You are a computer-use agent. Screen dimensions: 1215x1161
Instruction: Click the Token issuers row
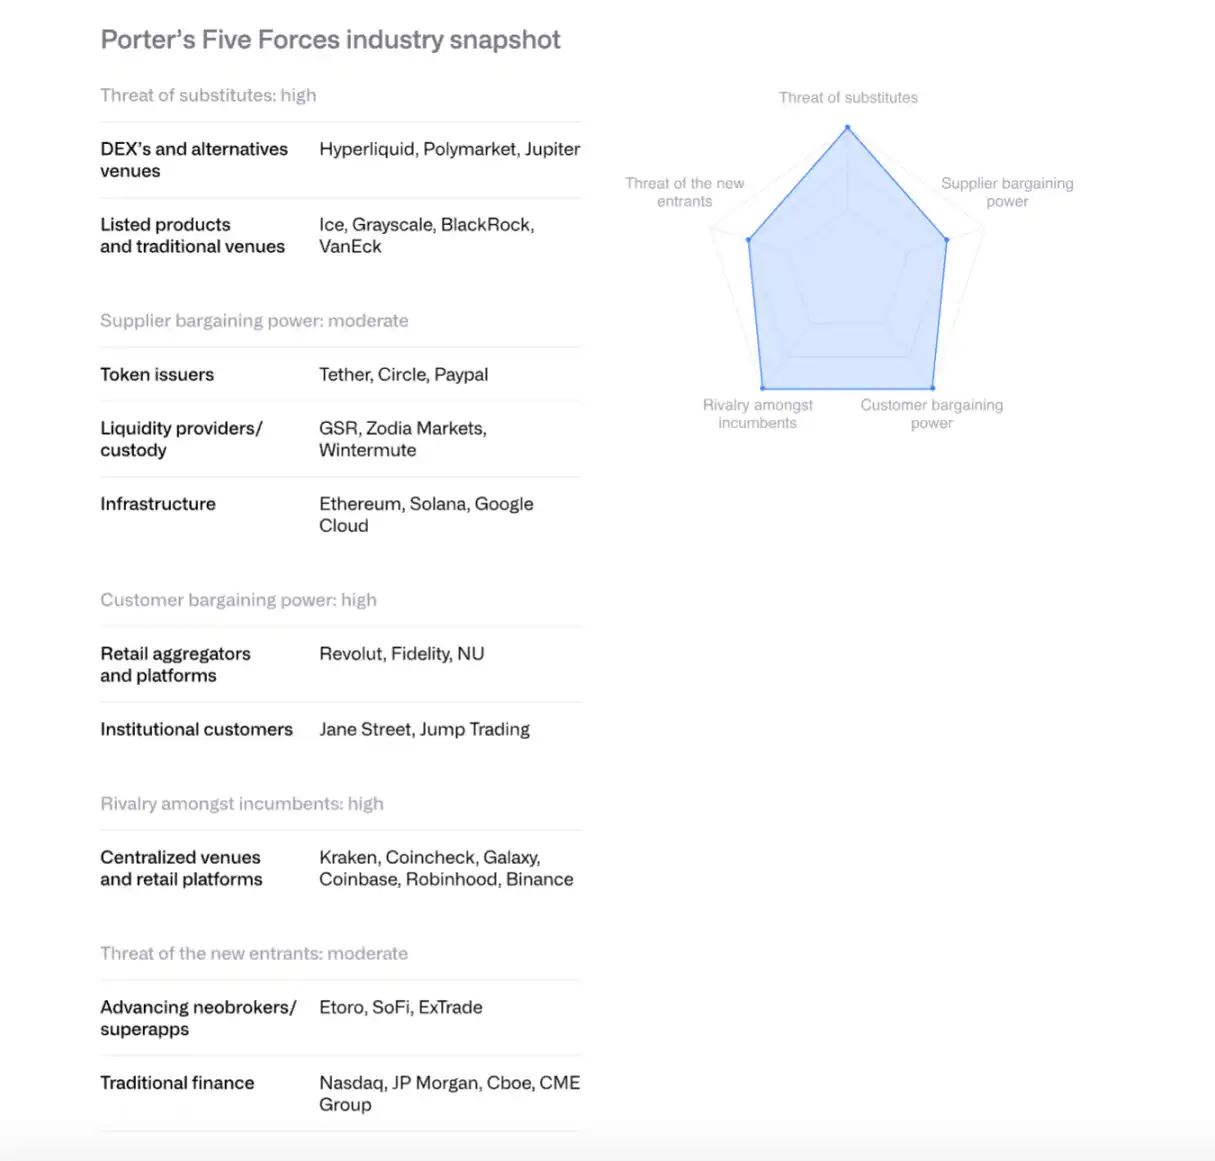pyautogui.click(x=340, y=374)
